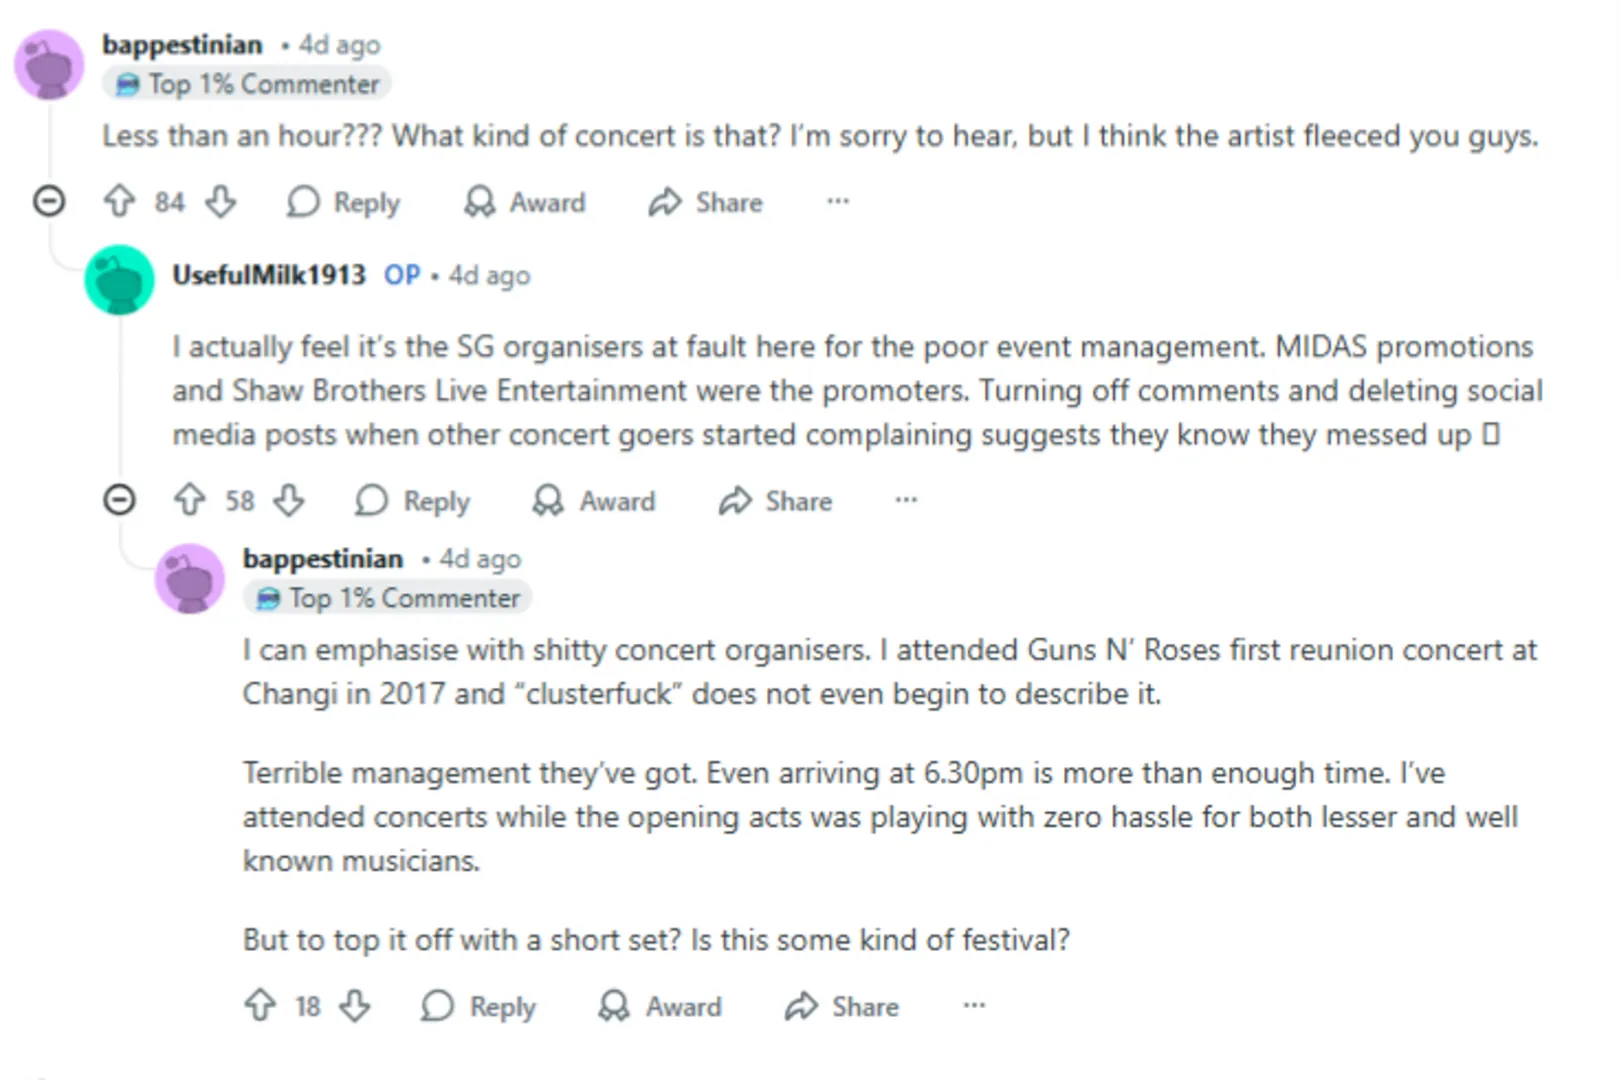Viewport: 1619px width, 1080px height.
Task: Downvote the comment with 84 votes
Action: tap(221, 202)
